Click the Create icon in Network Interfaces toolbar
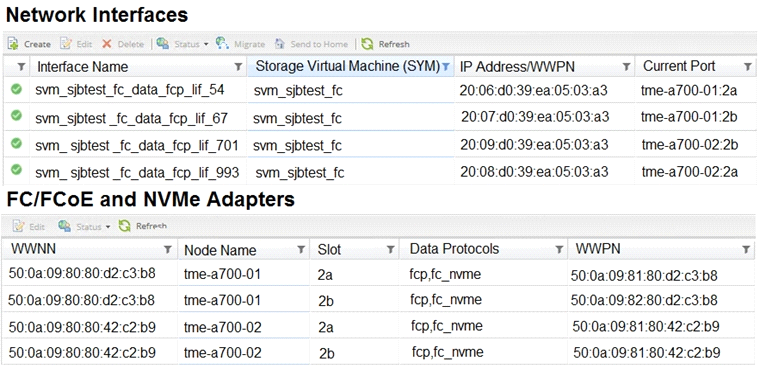The height and width of the screenshot is (369, 760). tap(13, 44)
